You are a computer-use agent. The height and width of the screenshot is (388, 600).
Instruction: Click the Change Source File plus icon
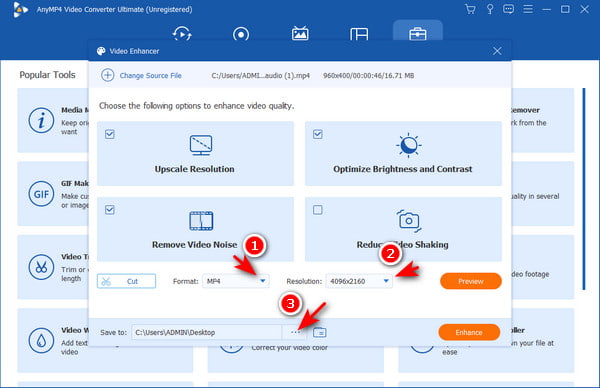pyautogui.click(x=108, y=75)
